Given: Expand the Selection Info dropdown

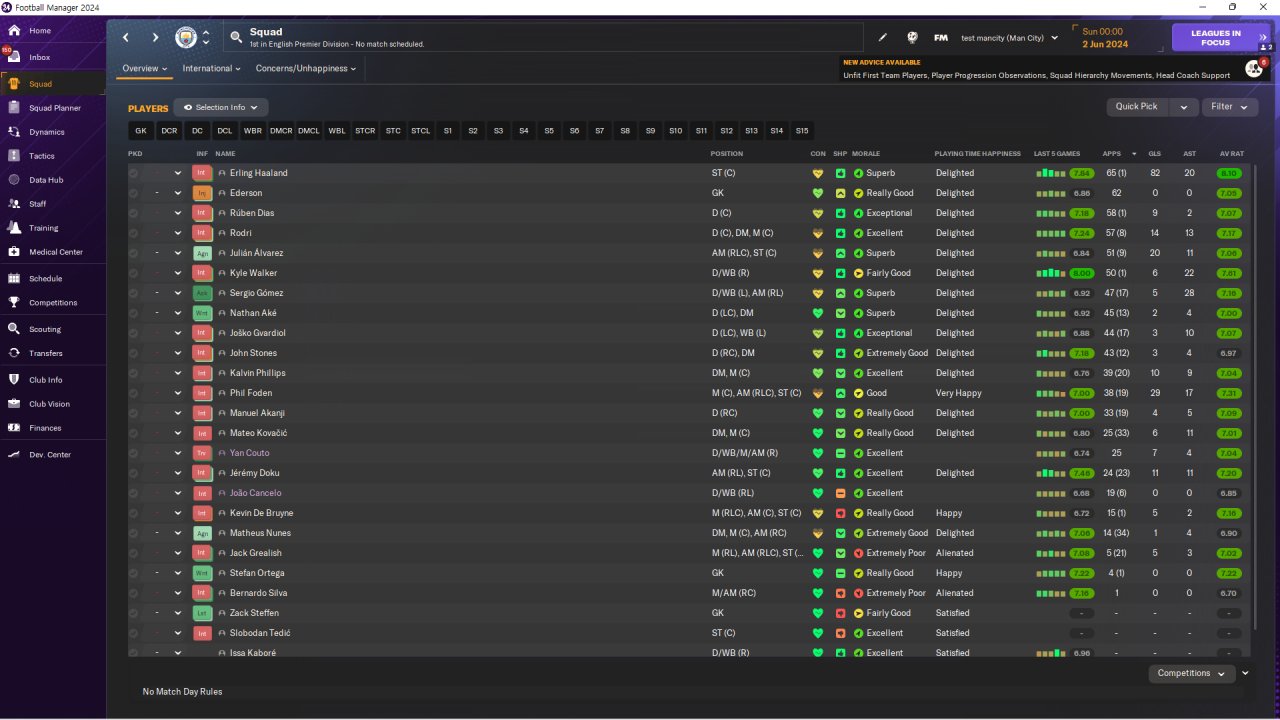Looking at the screenshot, I should pyautogui.click(x=221, y=107).
